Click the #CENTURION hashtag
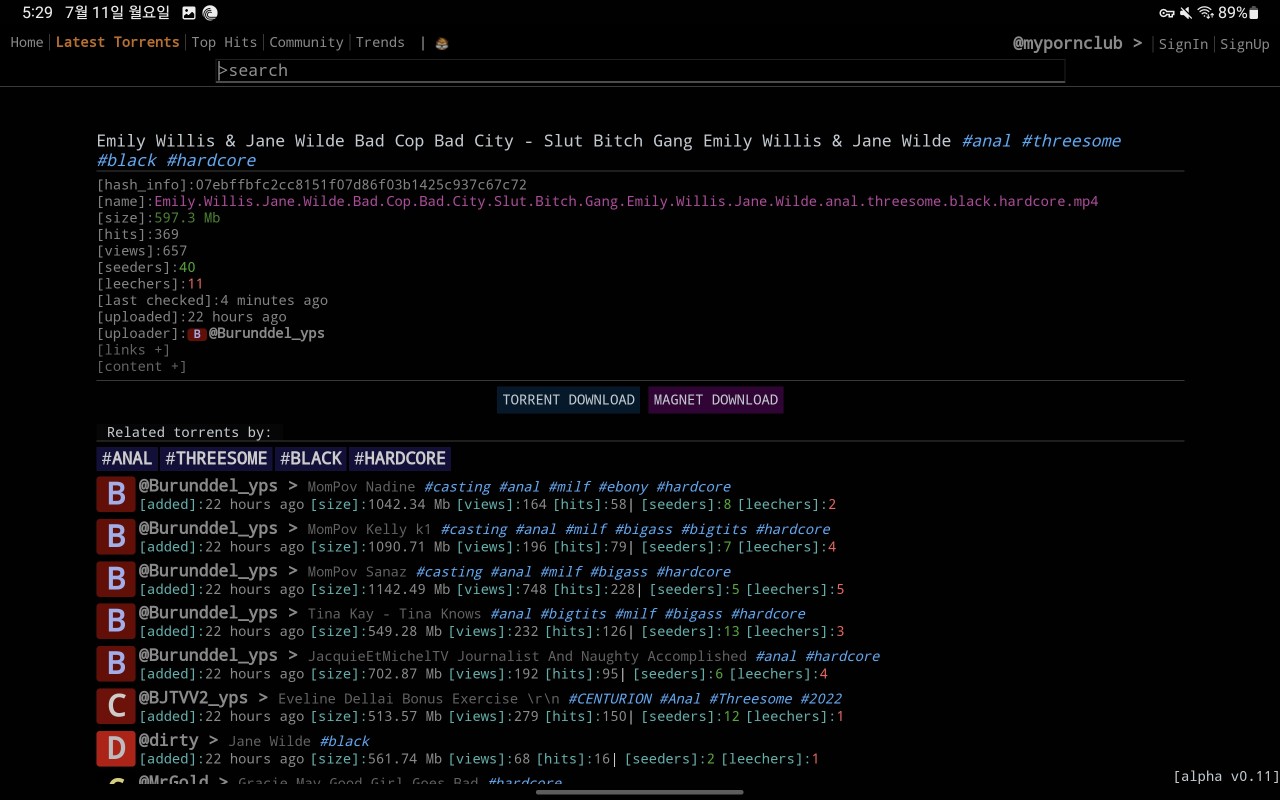Viewport: 1280px width, 800px height. click(610, 699)
